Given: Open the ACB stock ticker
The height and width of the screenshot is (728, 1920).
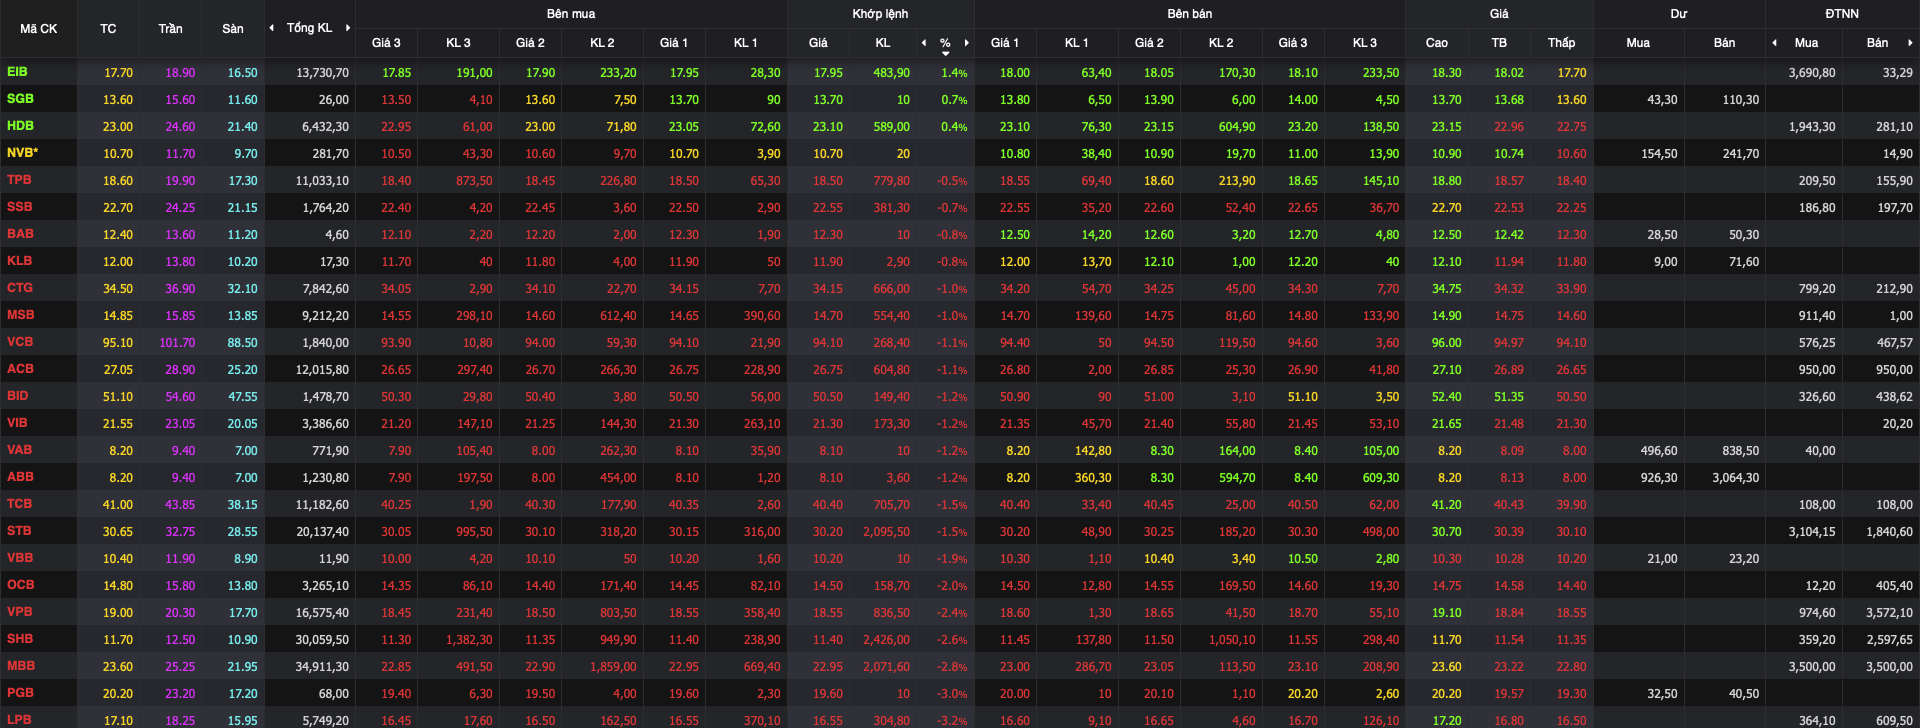Looking at the screenshot, I should [20, 369].
